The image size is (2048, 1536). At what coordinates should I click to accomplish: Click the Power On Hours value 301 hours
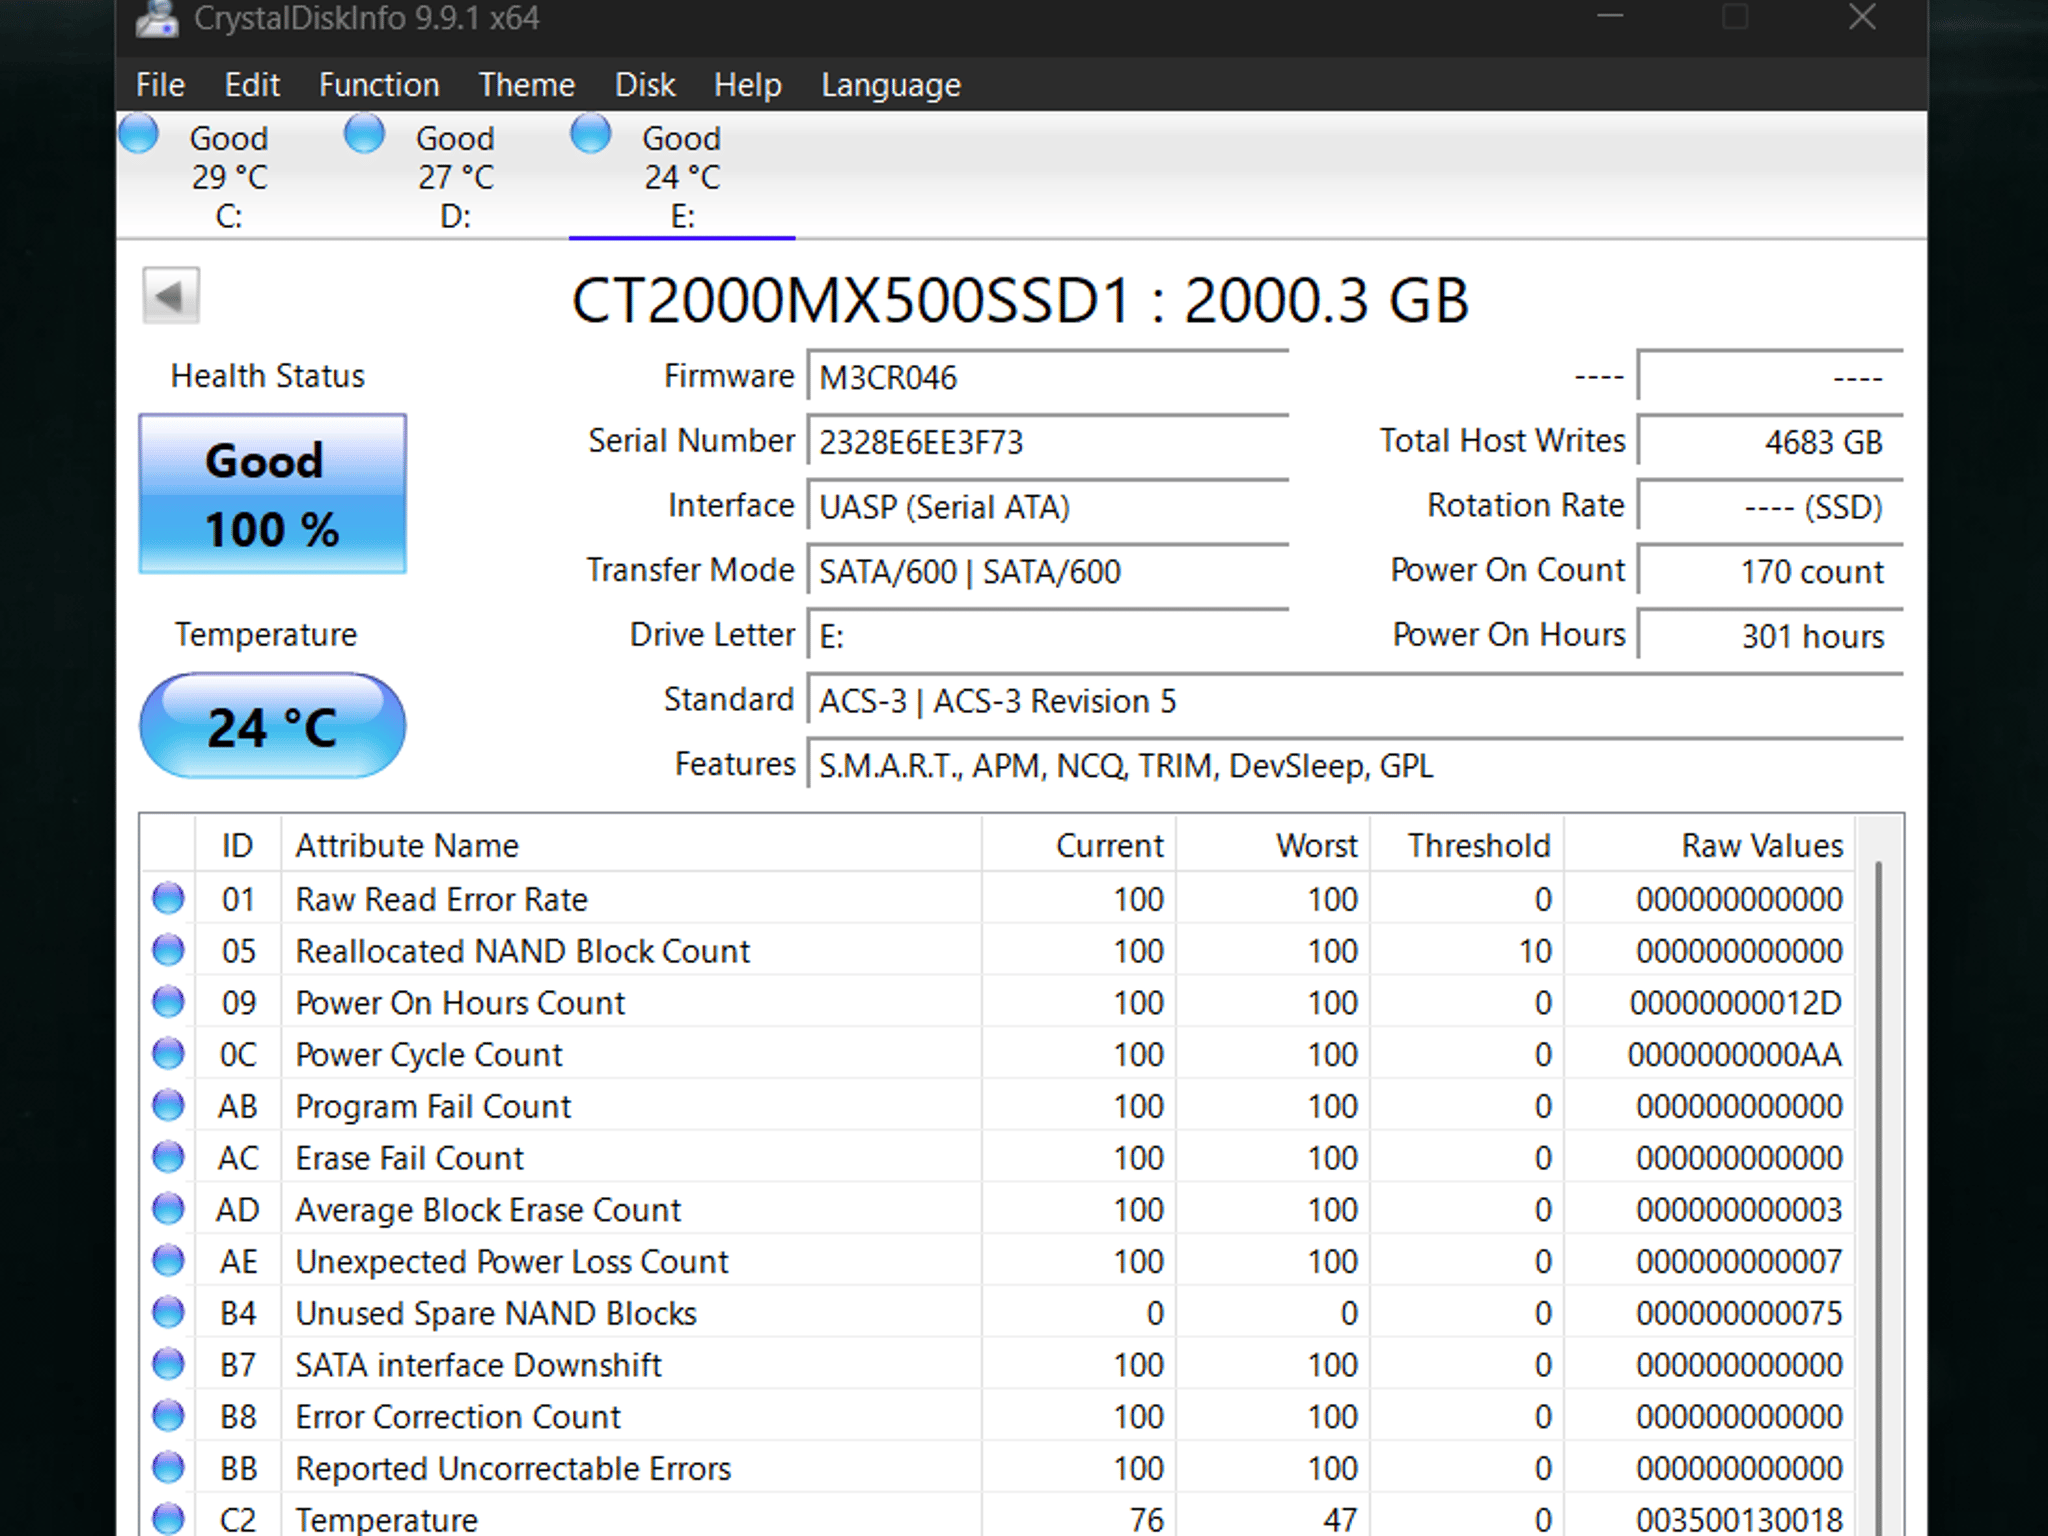click(1770, 636)
